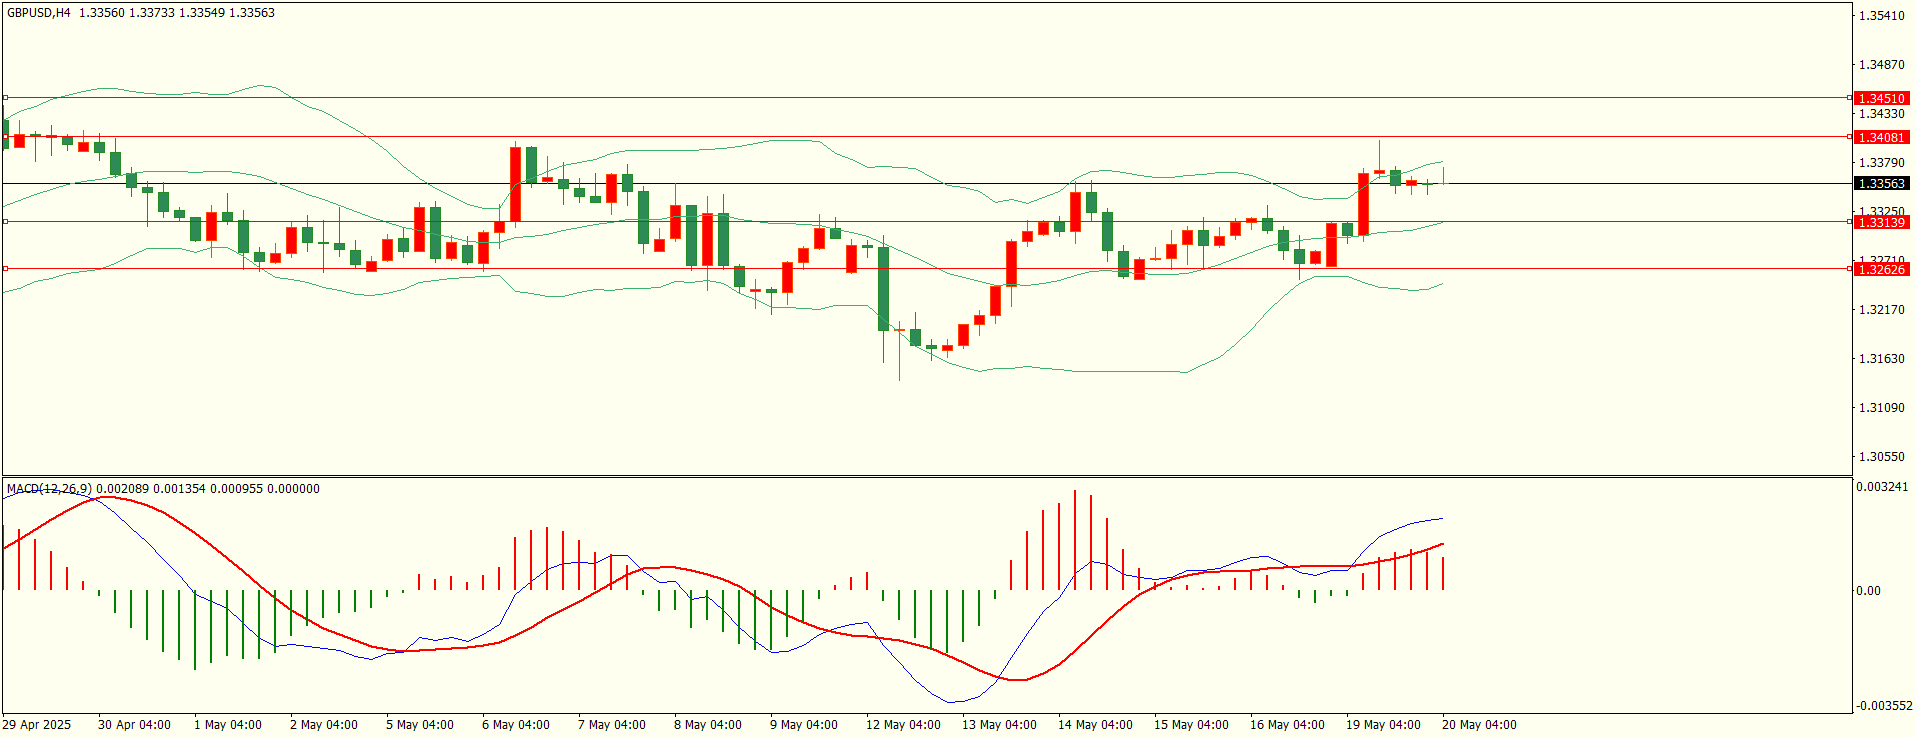1916x737 pixels.
Task: Click the 12 May 04:00 time label
Action: [x=903, y=725]
